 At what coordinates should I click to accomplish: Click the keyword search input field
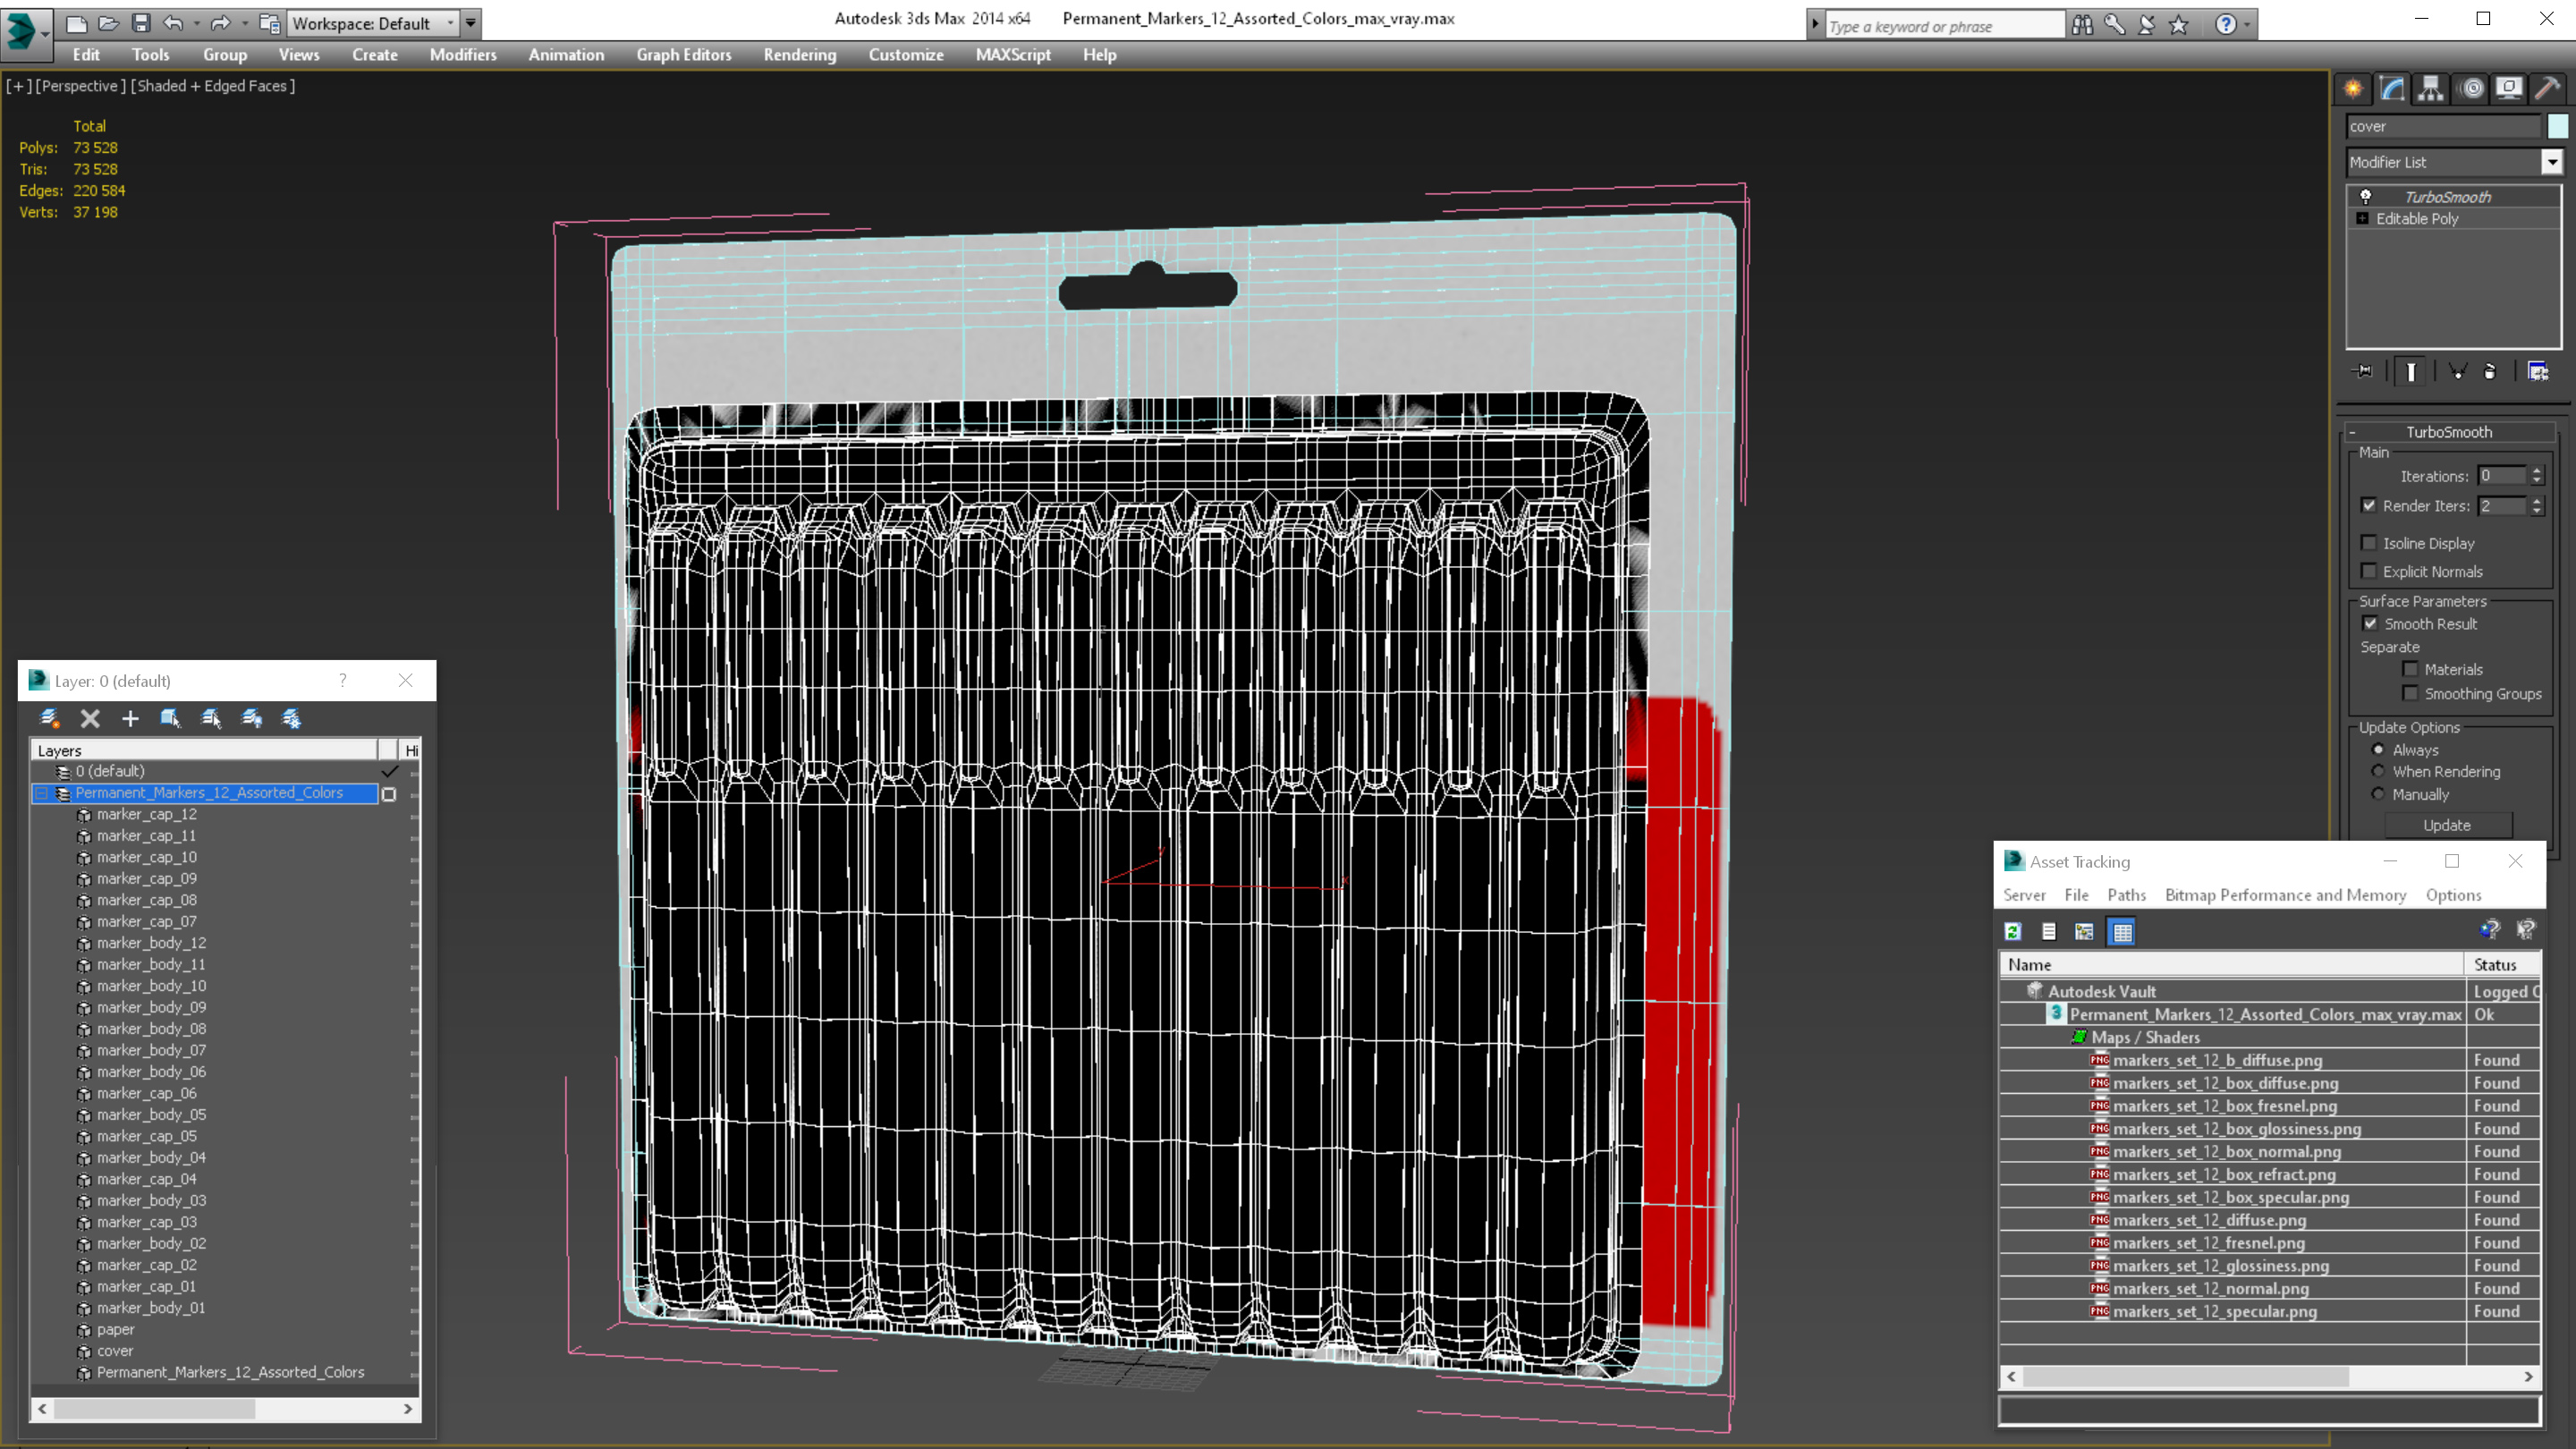click(x=1945, y=25)
